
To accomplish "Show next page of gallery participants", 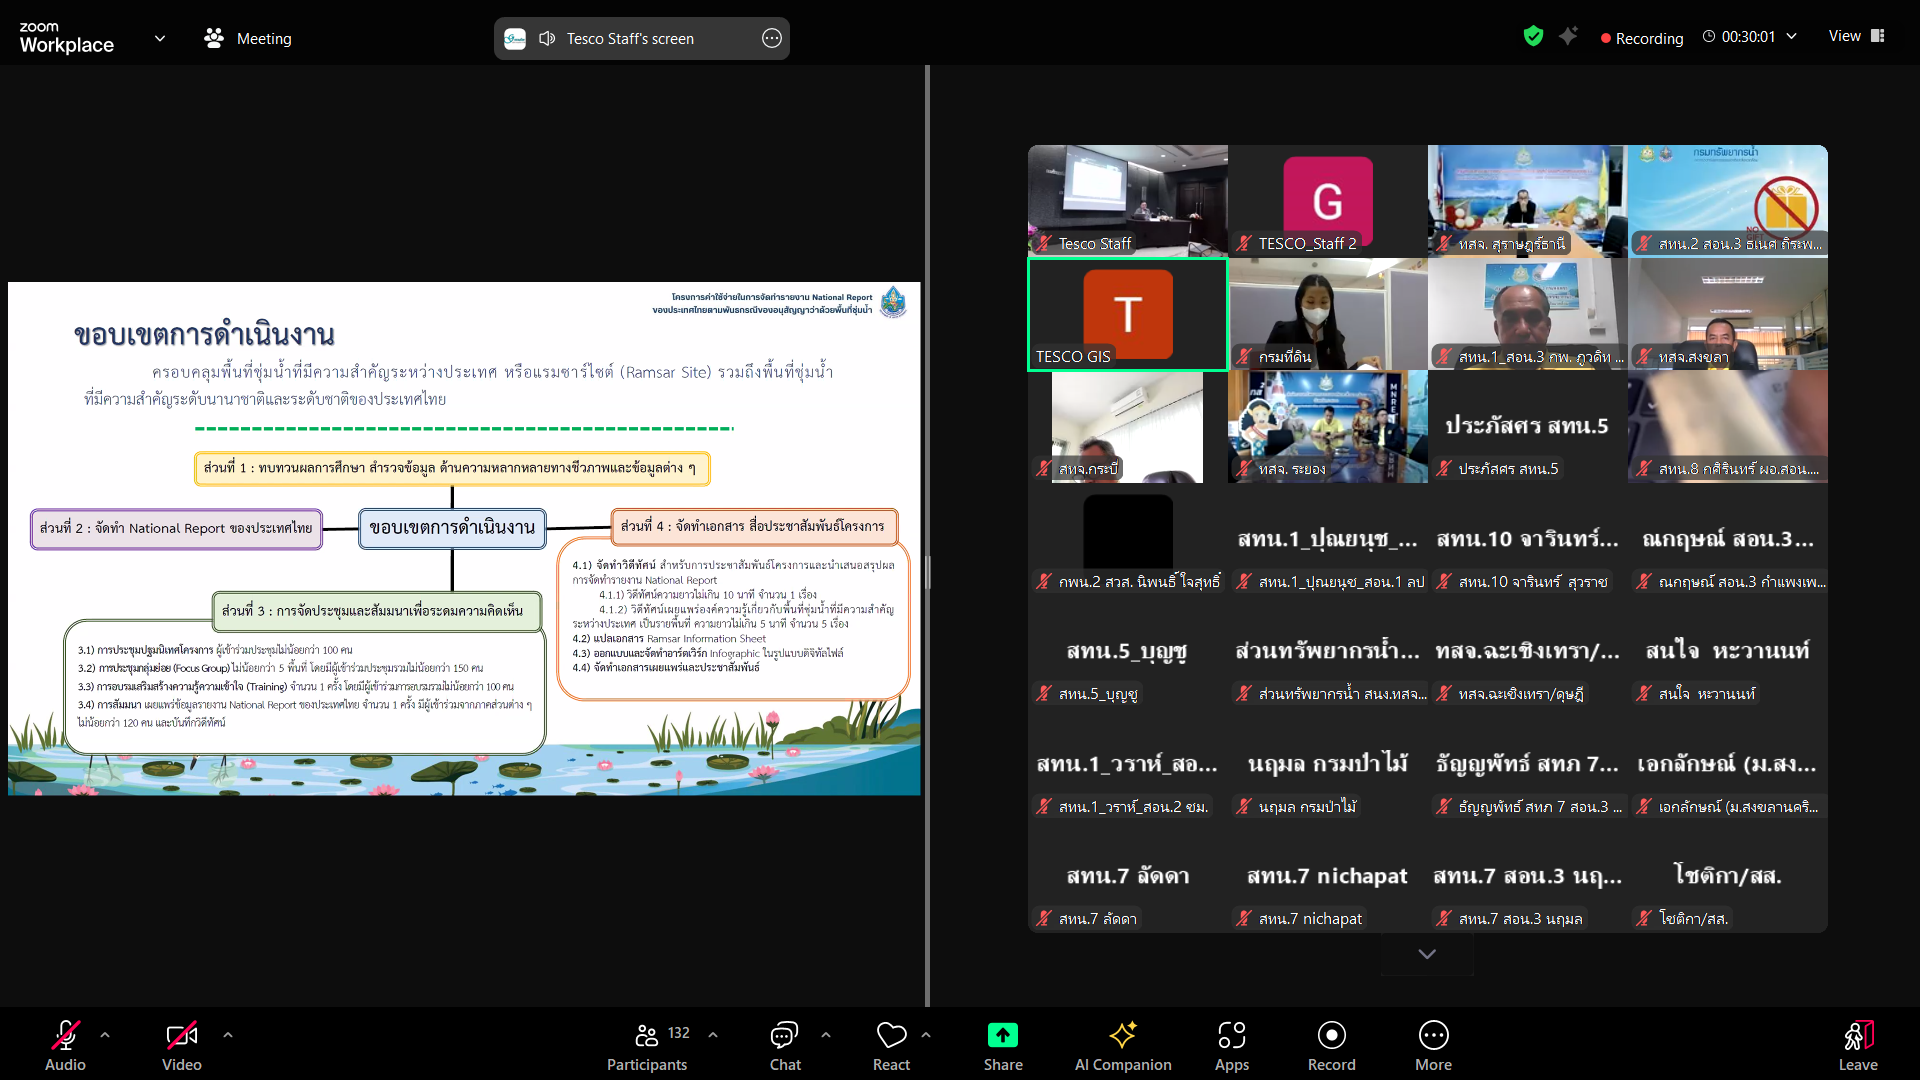I will pos(1427,954).
